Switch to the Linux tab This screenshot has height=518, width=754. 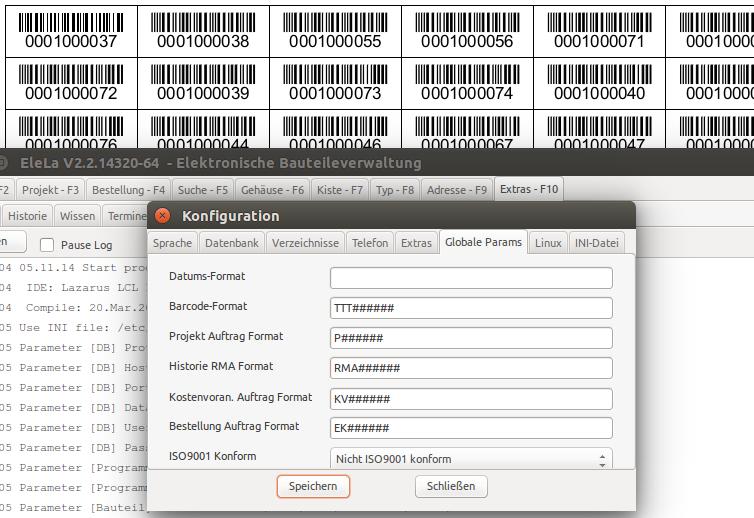(548, 243)
